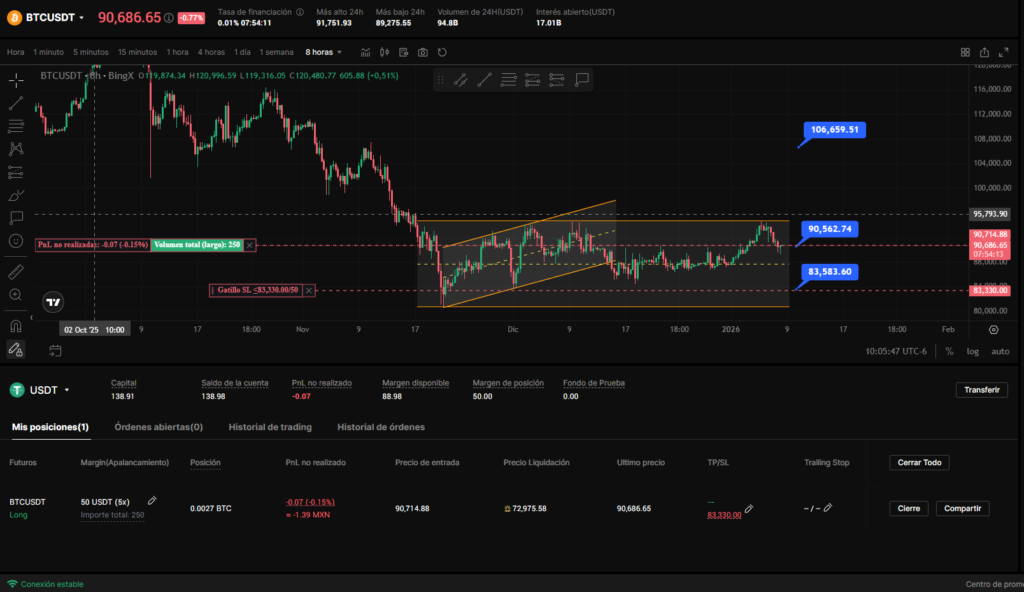Switch to Órdenes abiertas tab
1024x592 pixels.
158,427
